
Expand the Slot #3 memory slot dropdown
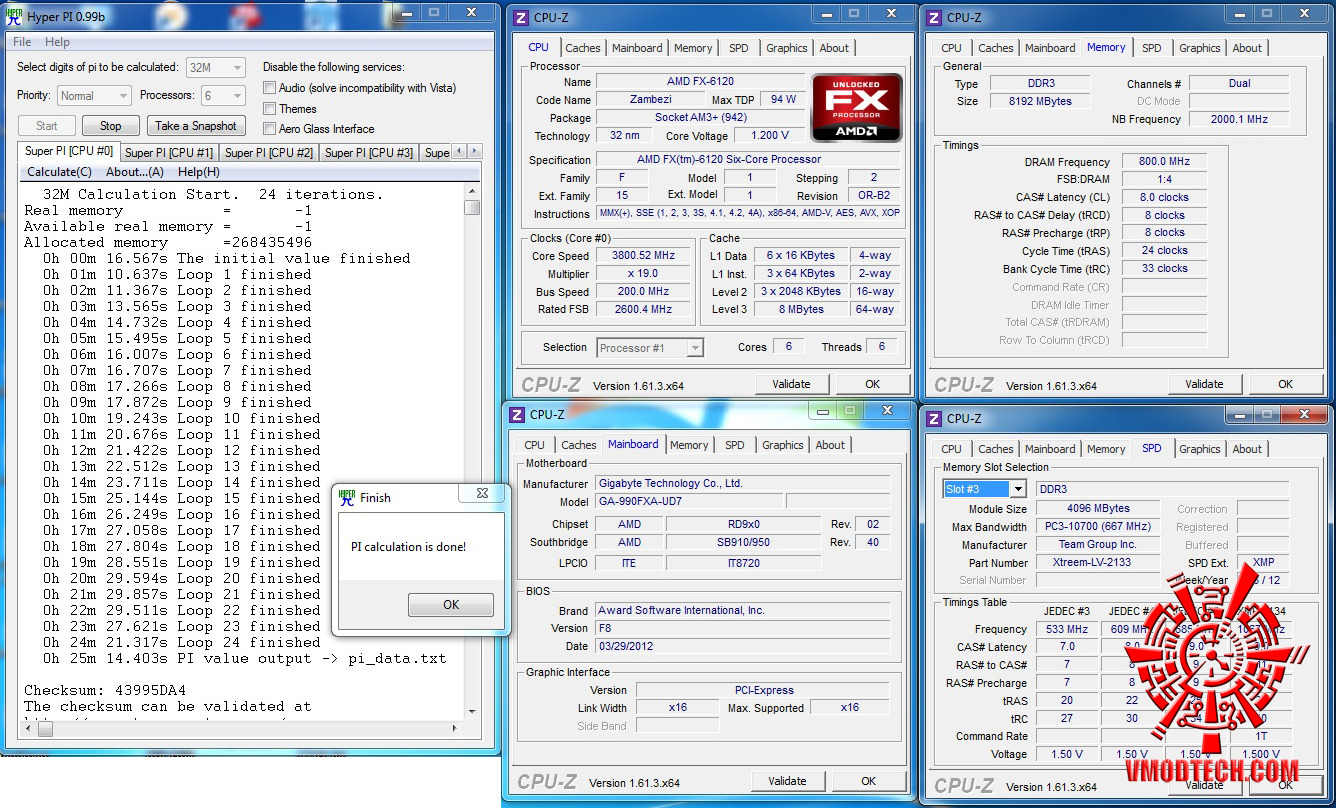pos(985,489)
